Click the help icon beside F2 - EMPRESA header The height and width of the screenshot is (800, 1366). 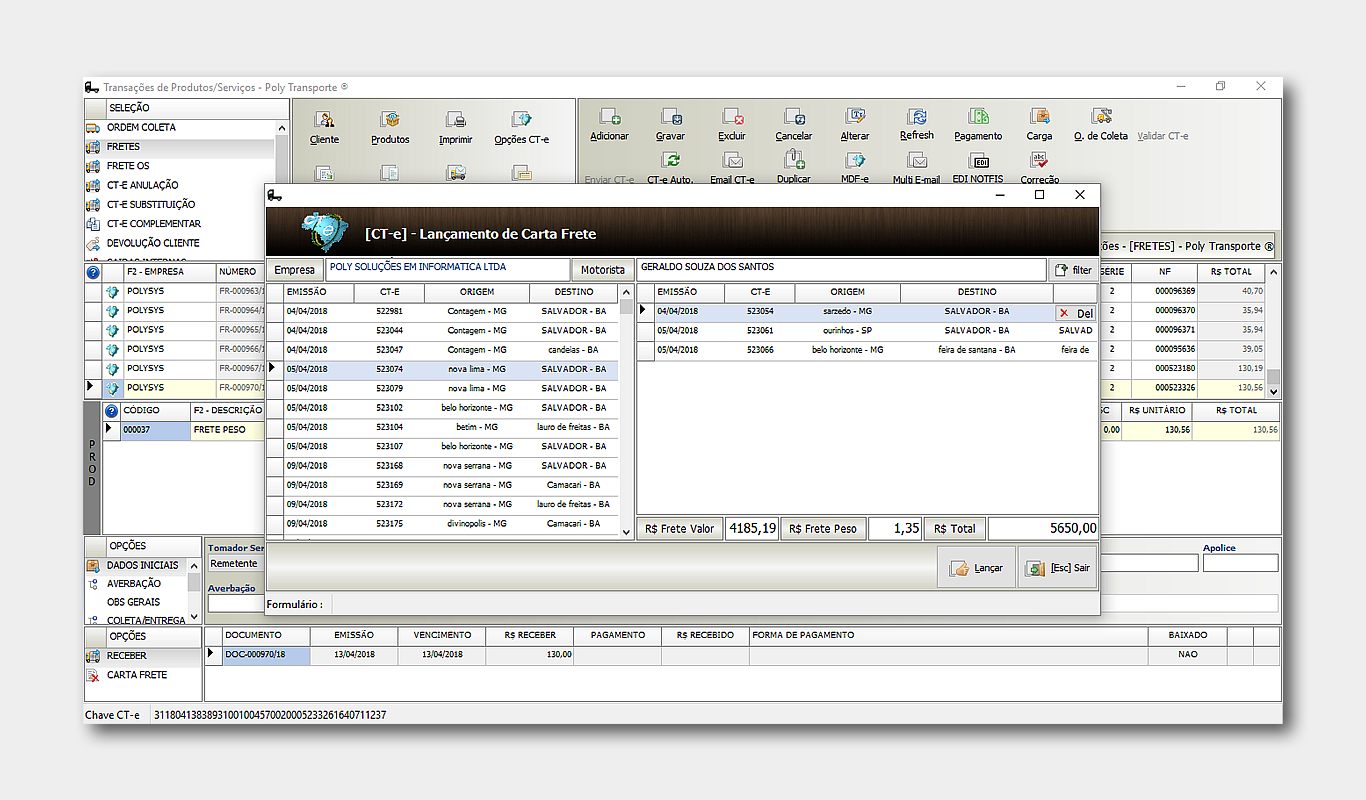pos(94,272)
